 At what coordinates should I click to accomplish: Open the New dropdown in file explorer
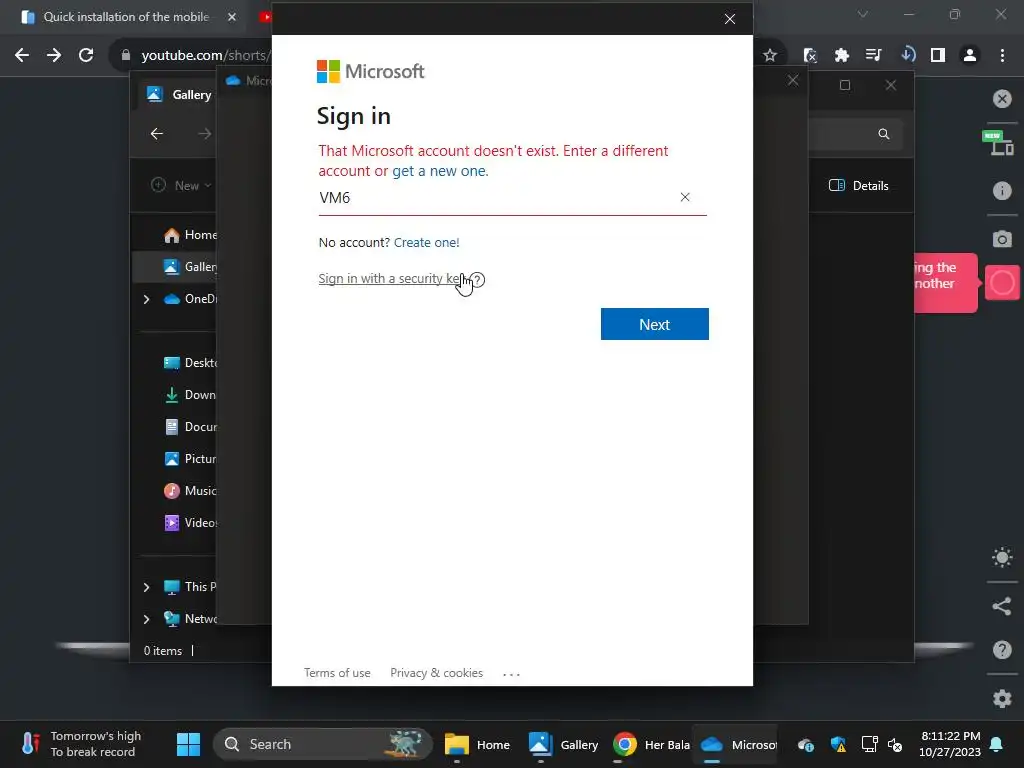(x=182, y=185)
